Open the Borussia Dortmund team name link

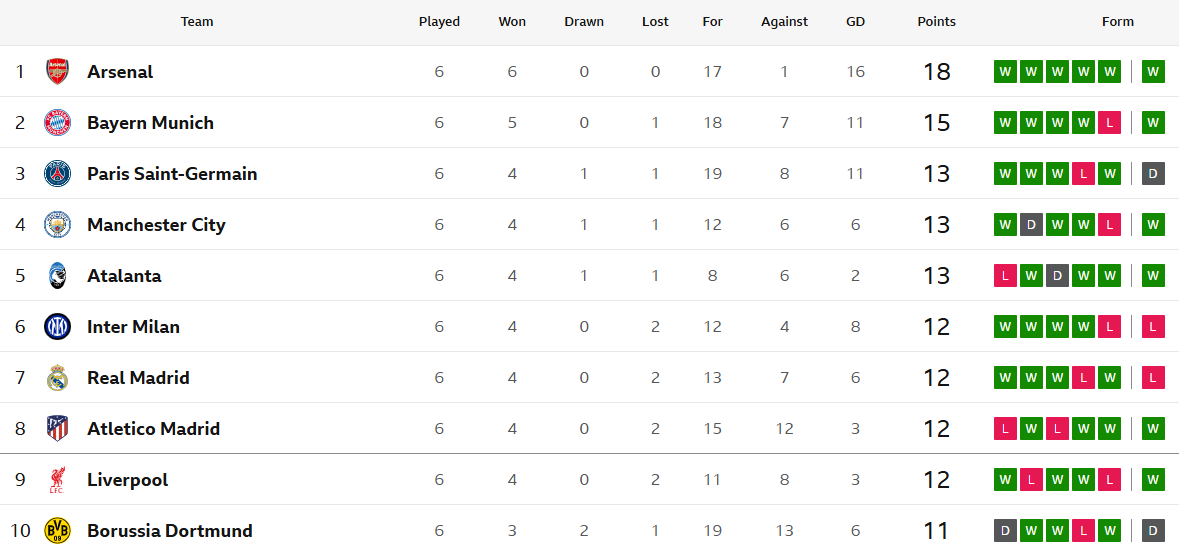169,531
